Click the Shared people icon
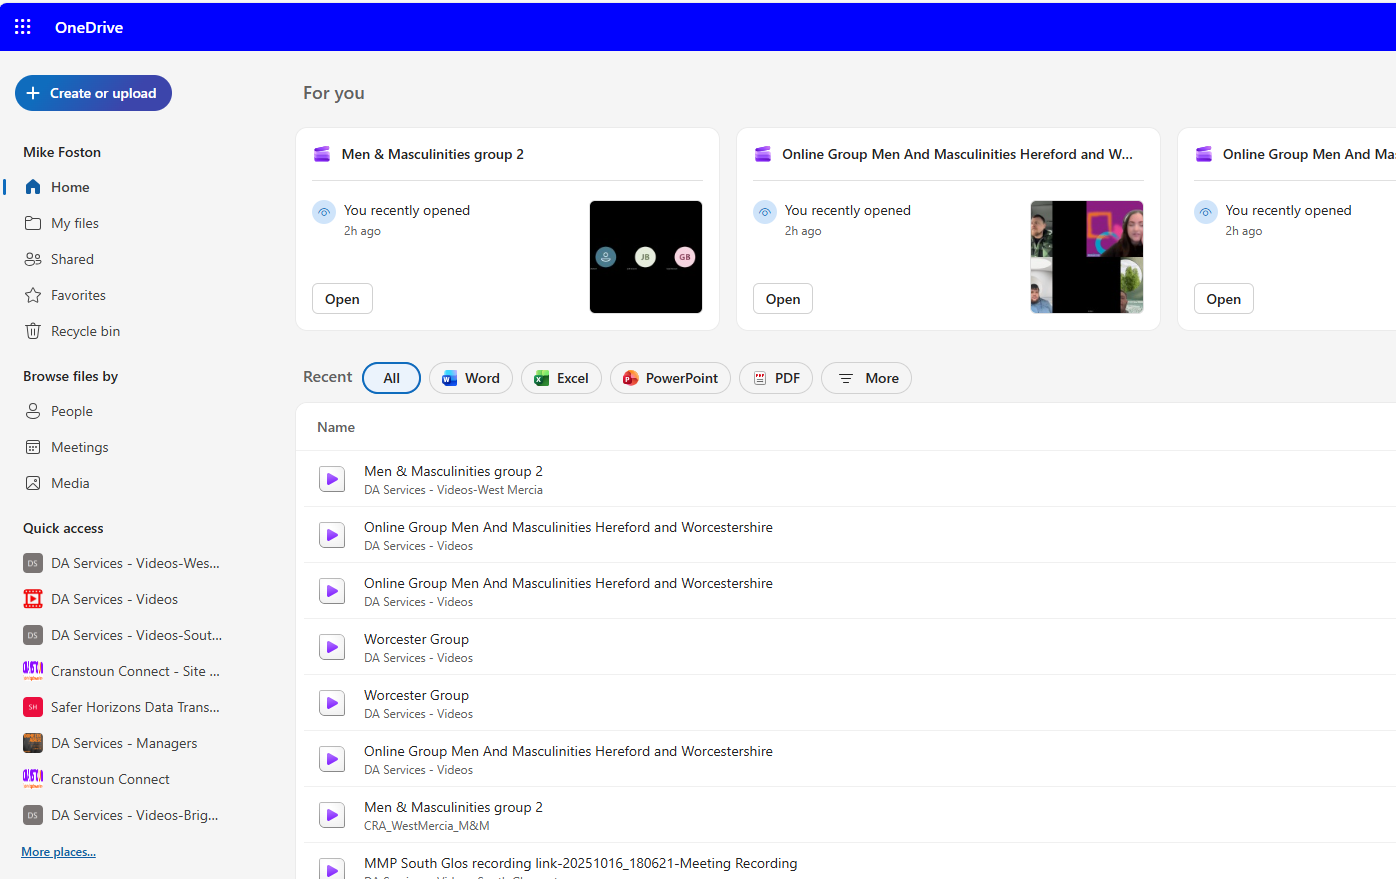Viewport: 1396px width, 879px height. [x=33, y=259]
